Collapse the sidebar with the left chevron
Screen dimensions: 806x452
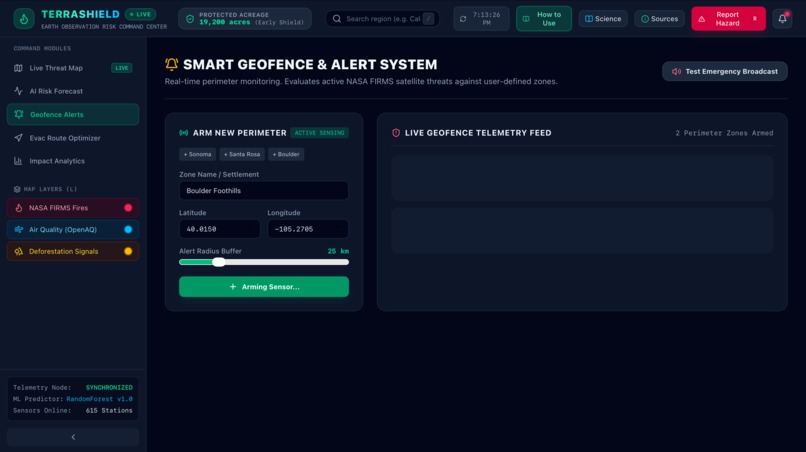pyautogui.click(x=73, y=437)
